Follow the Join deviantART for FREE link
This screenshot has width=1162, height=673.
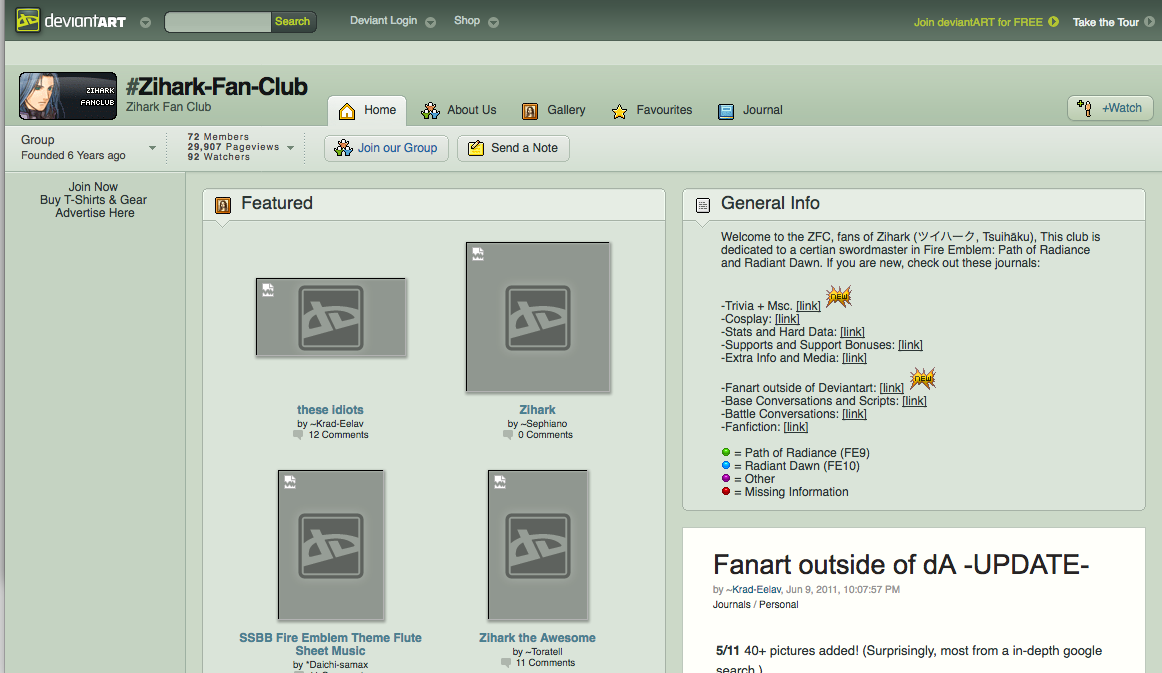click(x=986, y=22)
